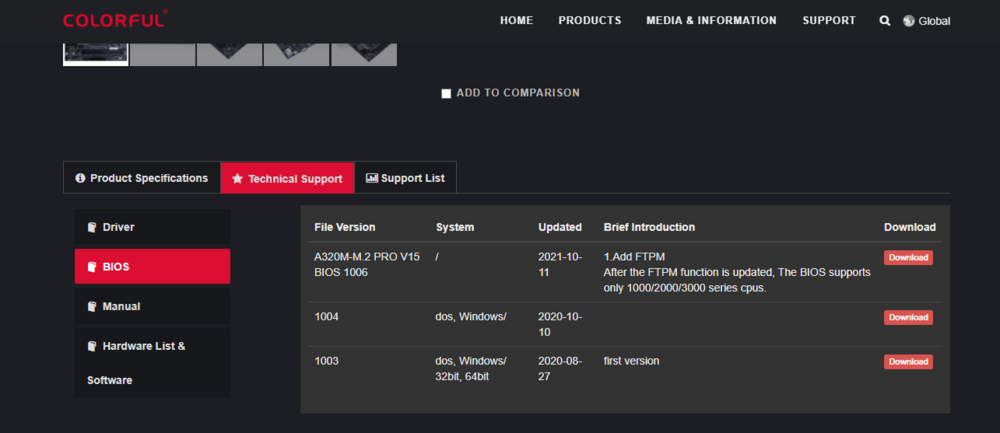Screen dimensions: 1000x433
Task: Open the Manual sidebar section
Action: 152,306
